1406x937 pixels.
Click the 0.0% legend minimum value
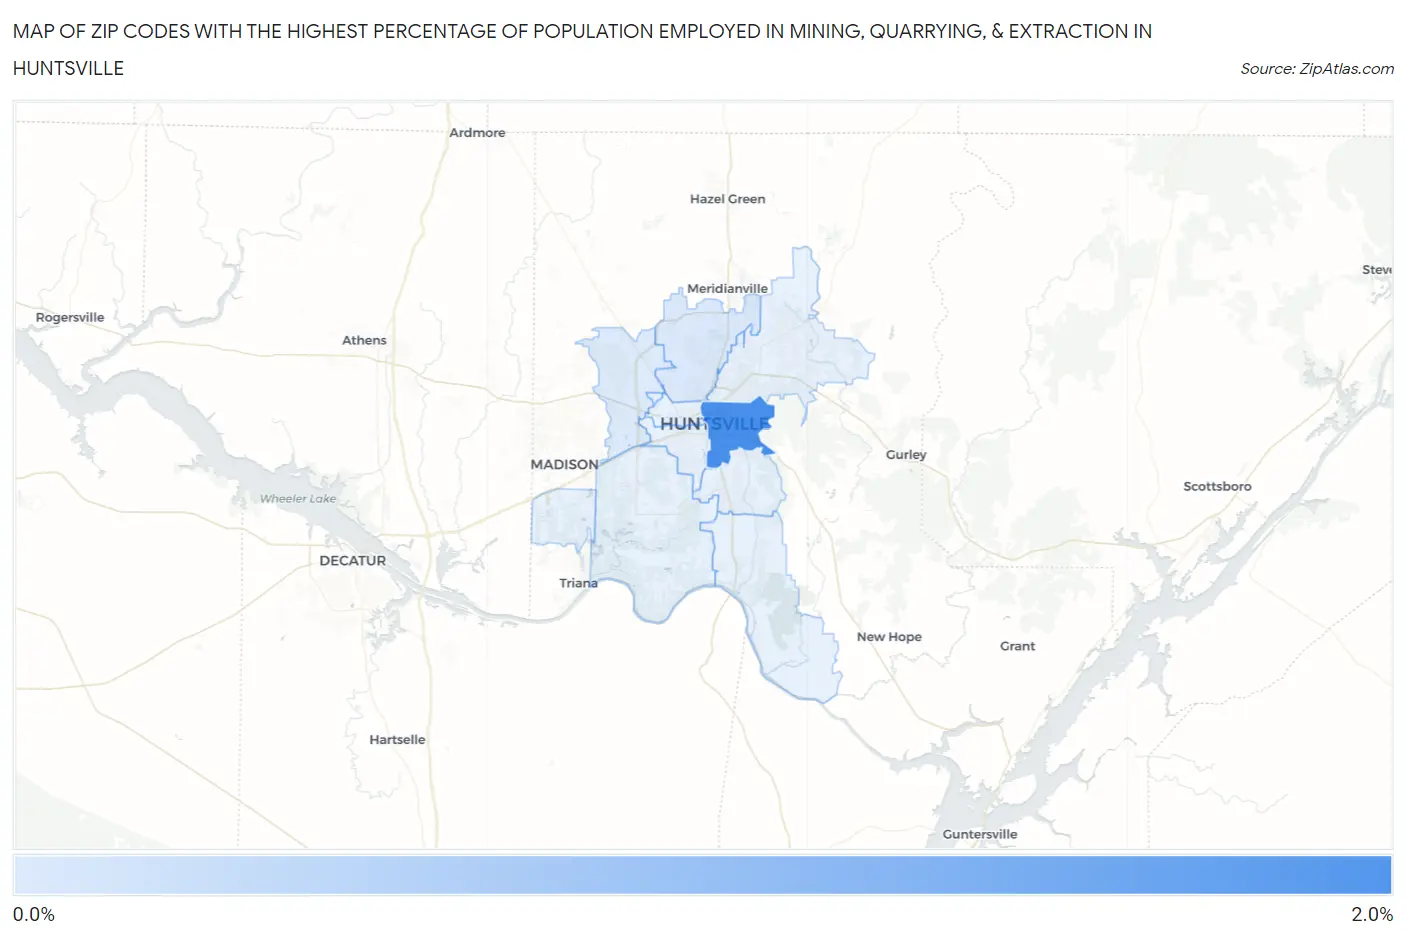coord(34,914)
